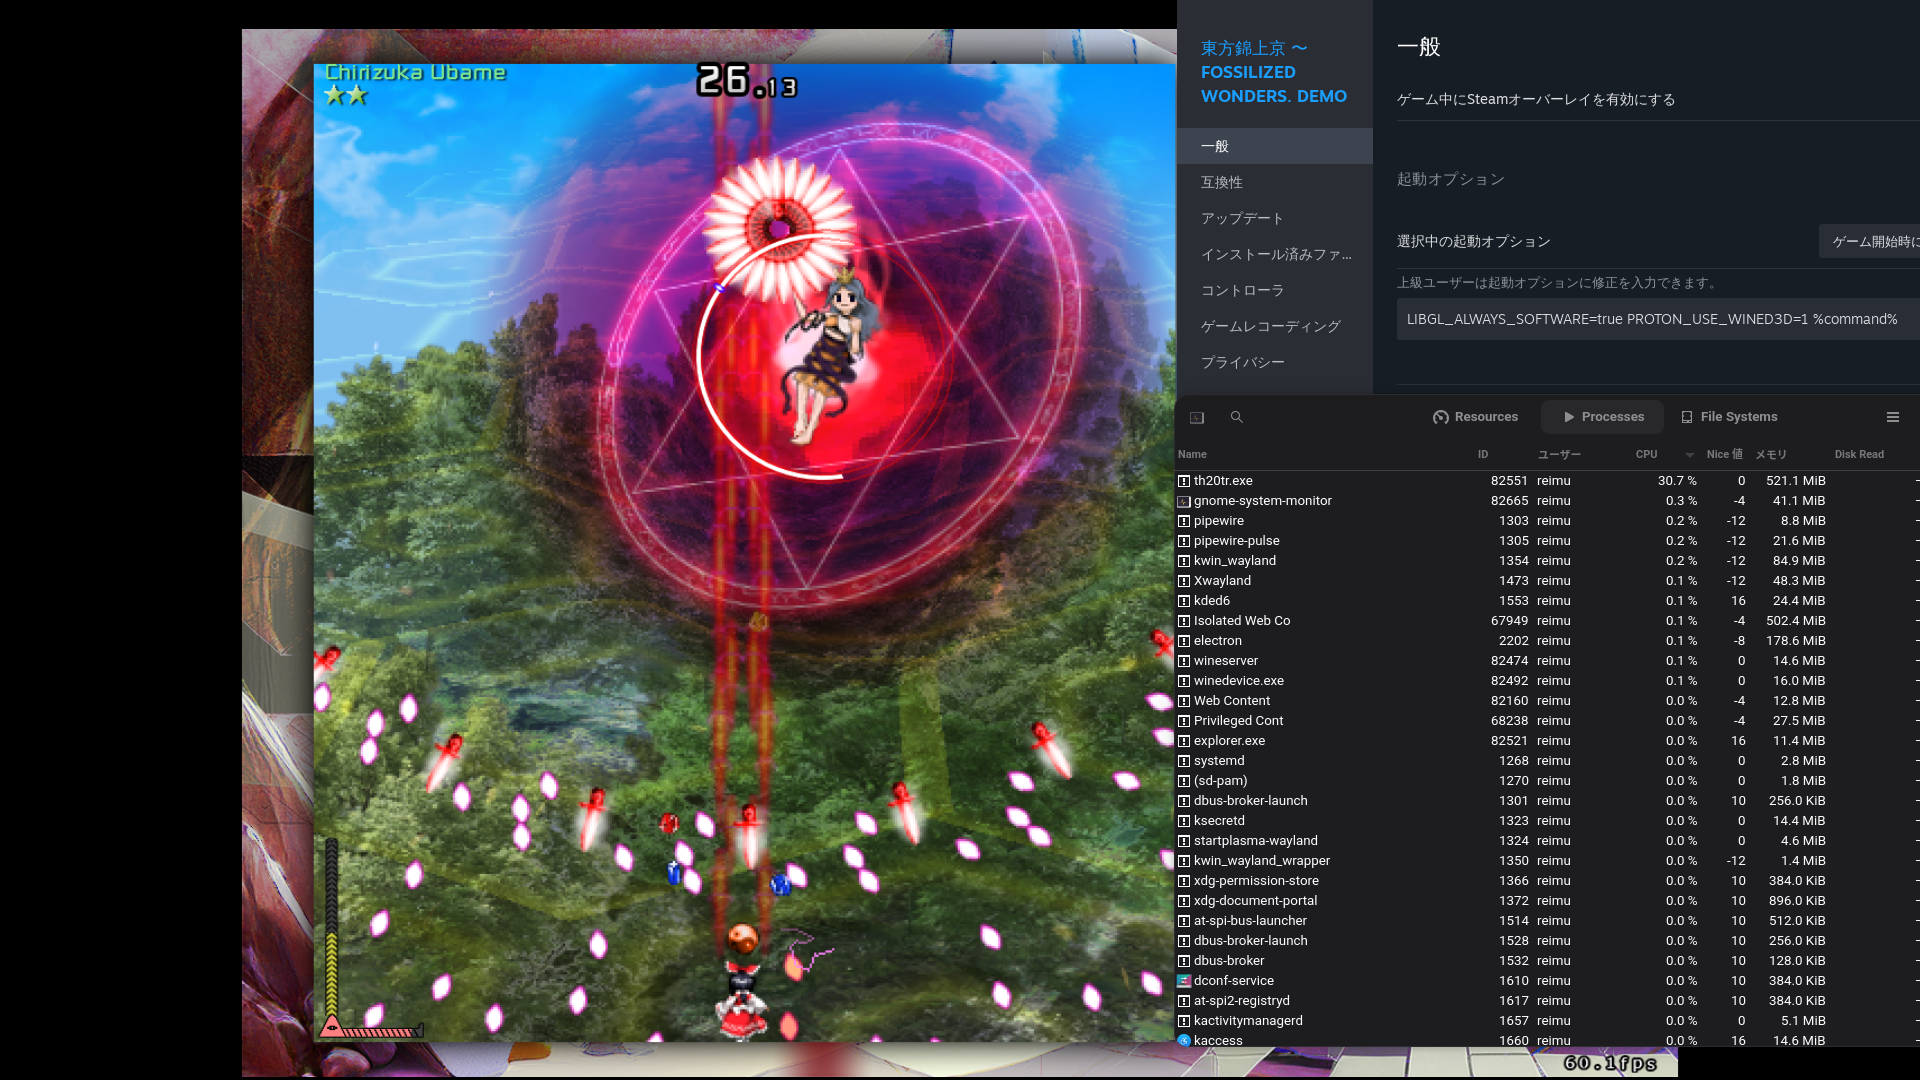1920x1080 pixels.
Task: Select the 一般 settings category in Steam
Action: click(1275, 146)
